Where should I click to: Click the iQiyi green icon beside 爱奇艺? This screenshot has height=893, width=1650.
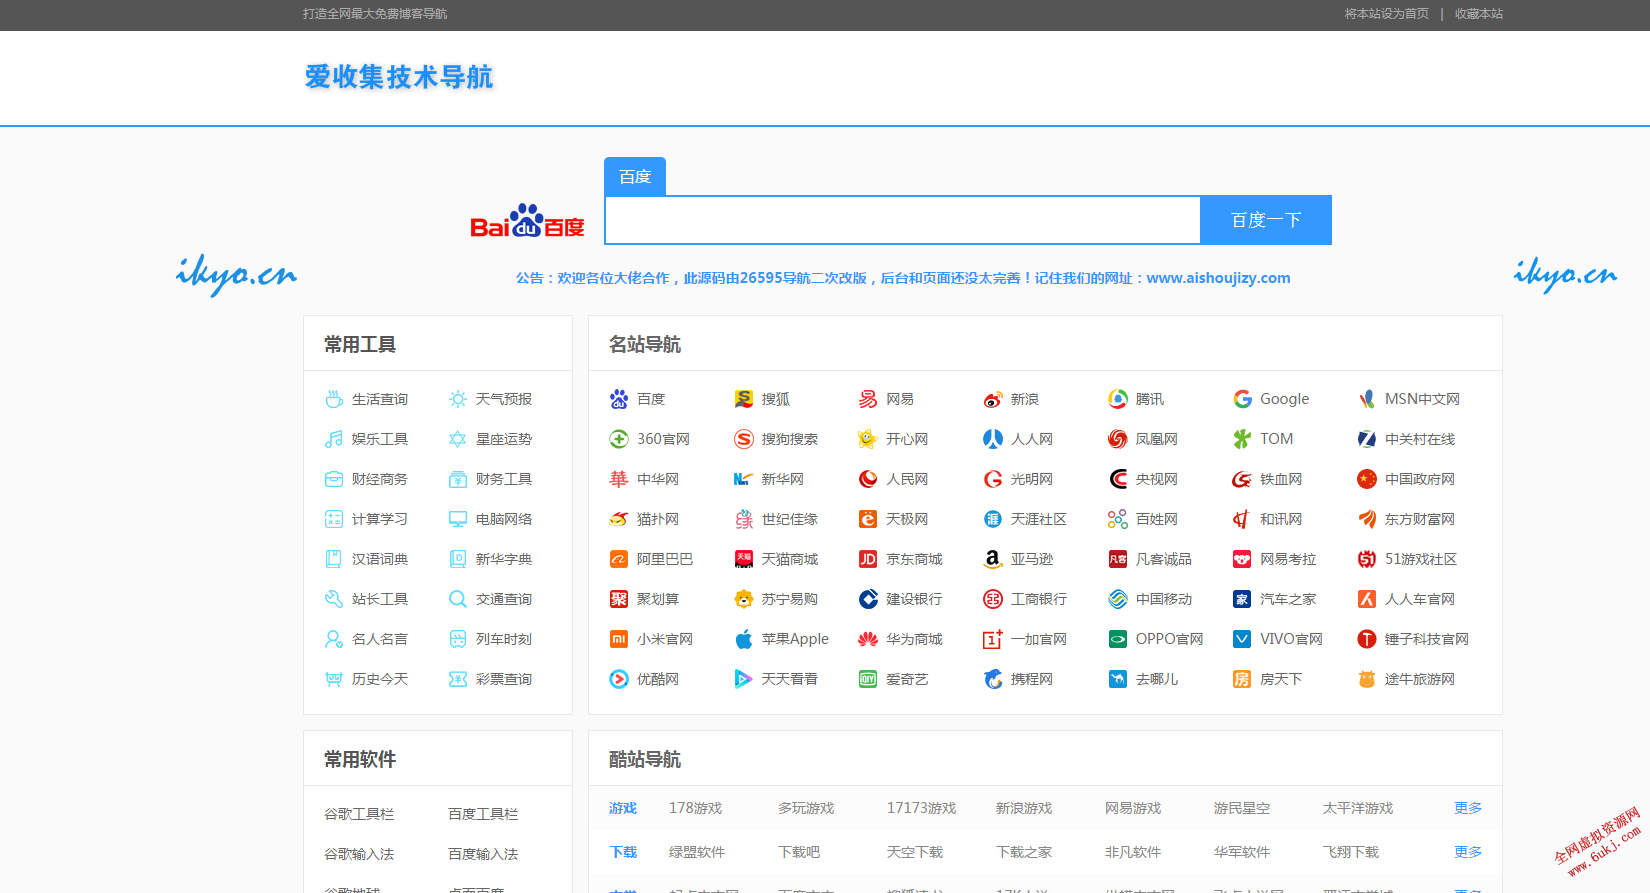(x=868, y=679)
